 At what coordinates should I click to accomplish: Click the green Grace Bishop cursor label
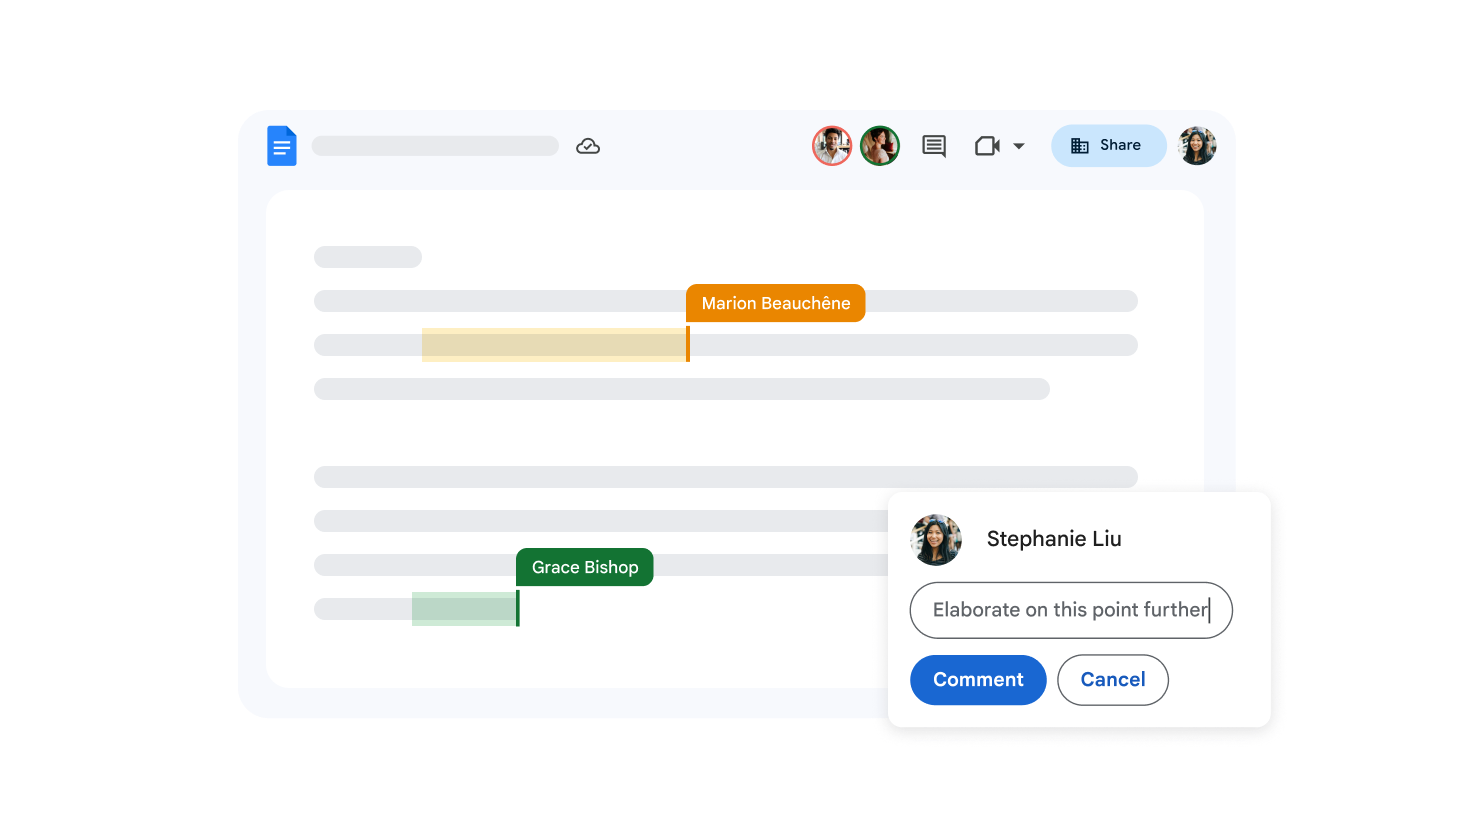pos(584,567)
